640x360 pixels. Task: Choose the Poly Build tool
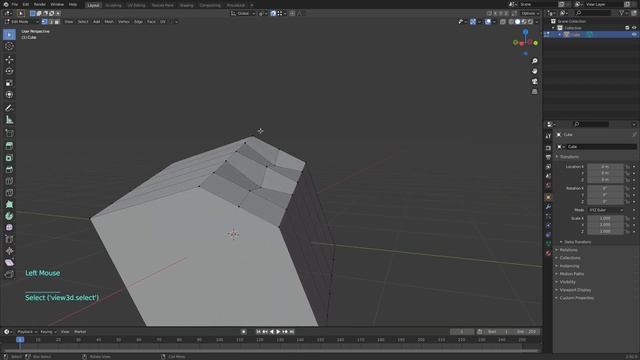(9, 204)
